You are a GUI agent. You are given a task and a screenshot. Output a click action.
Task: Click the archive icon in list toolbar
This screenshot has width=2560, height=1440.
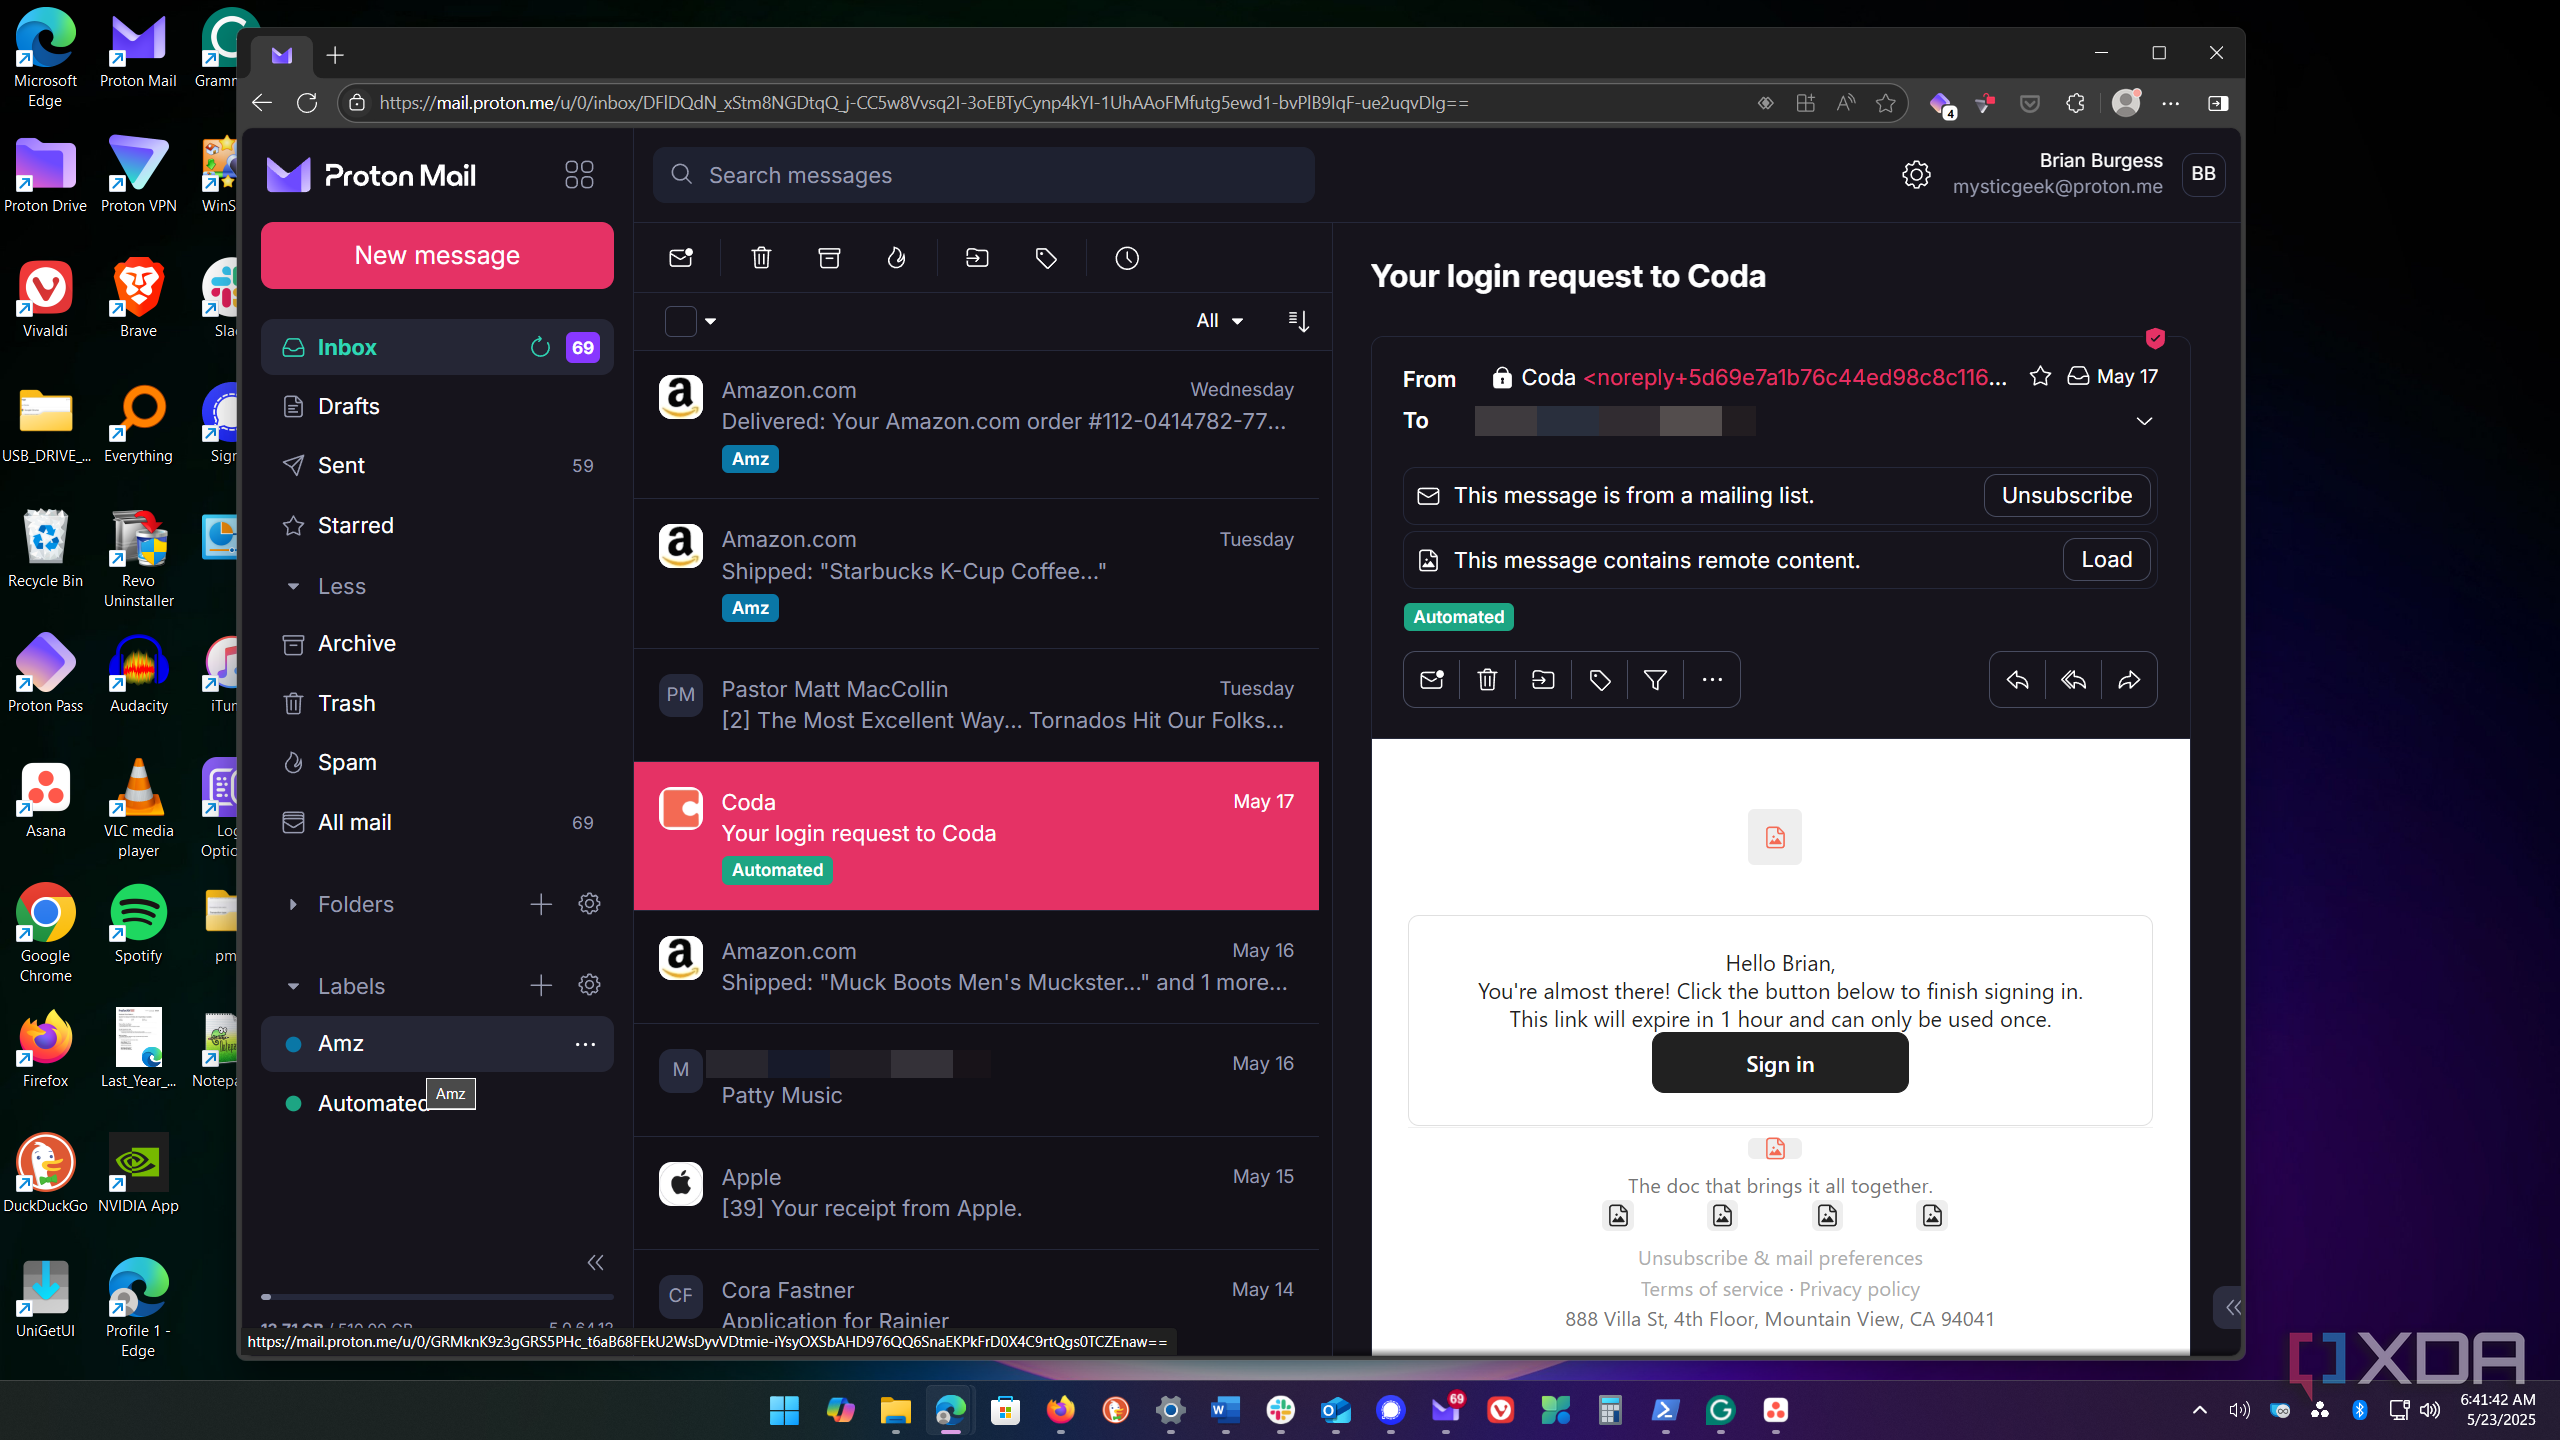(829, 258)
